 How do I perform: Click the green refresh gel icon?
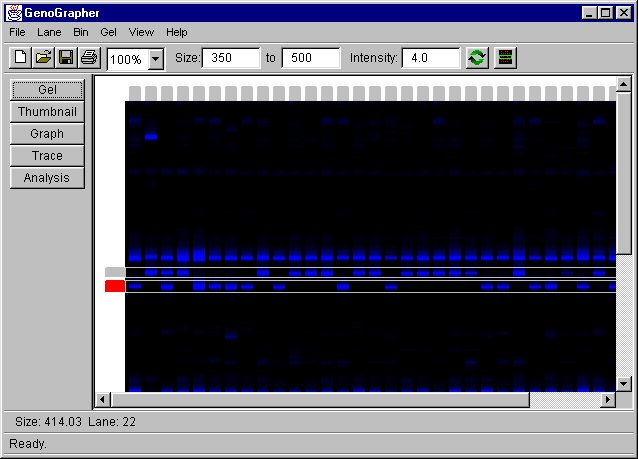pos(478,58)
